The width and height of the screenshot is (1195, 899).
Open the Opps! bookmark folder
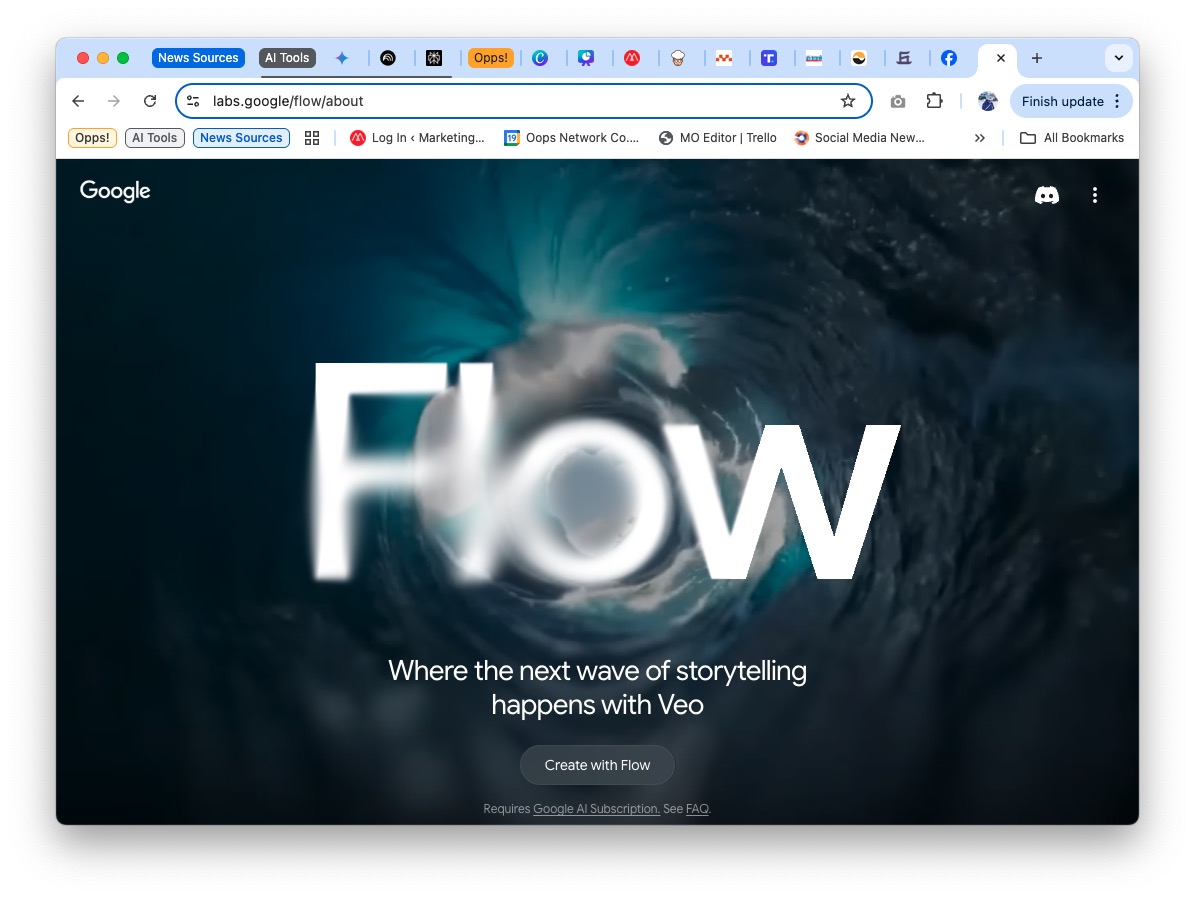coord(92,138)
